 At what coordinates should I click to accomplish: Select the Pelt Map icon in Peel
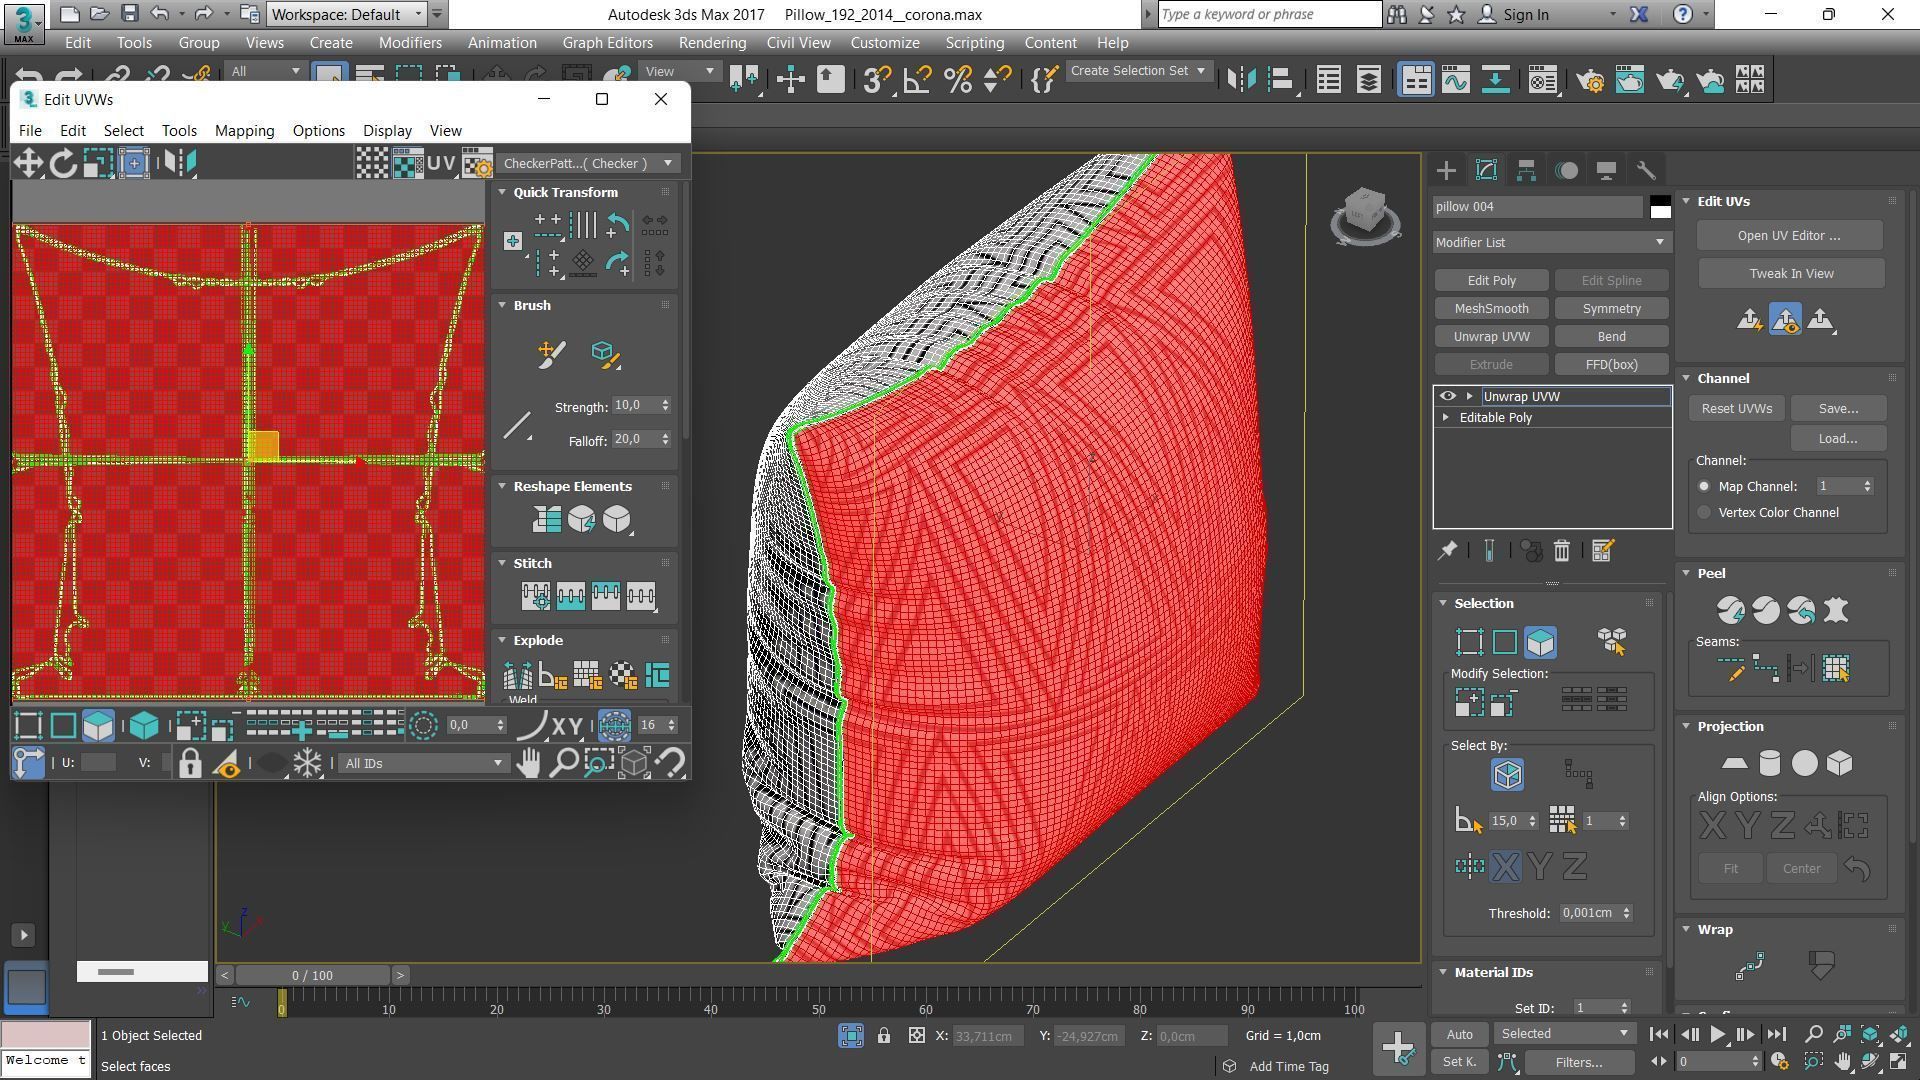point(1836,610)
